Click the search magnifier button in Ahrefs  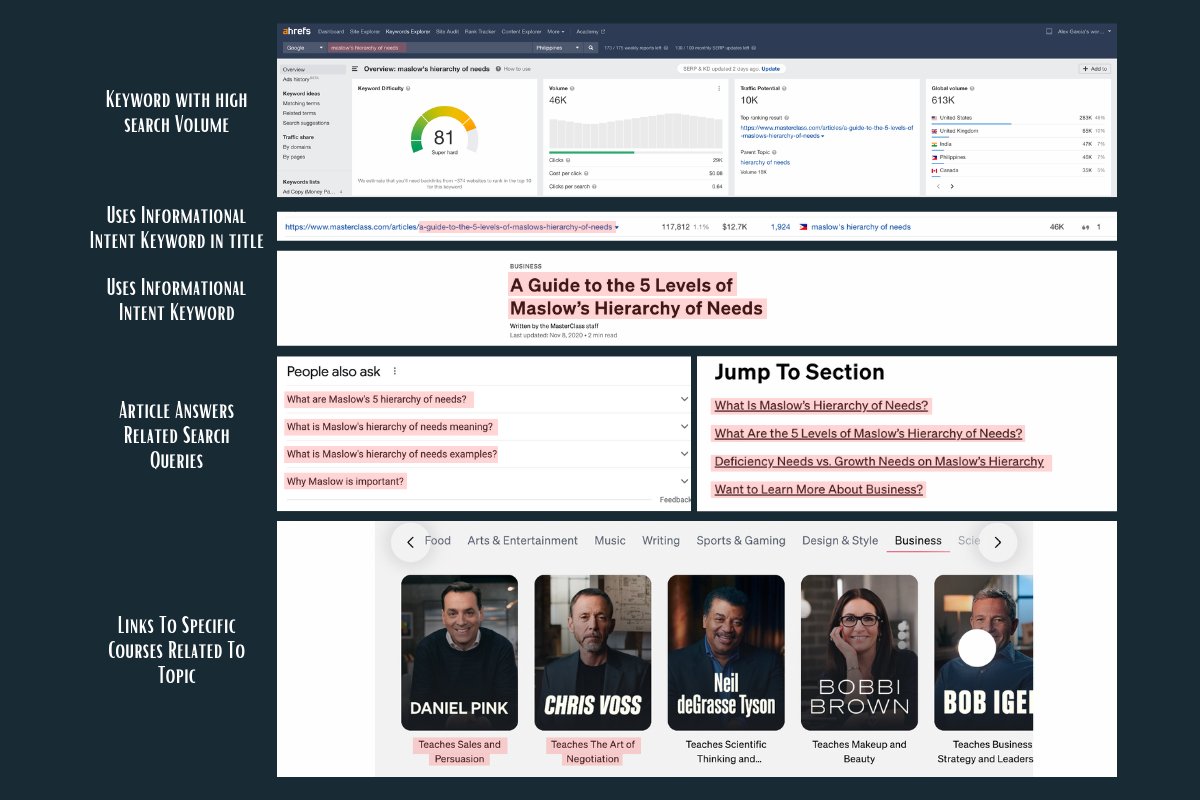tap(591, 48)
